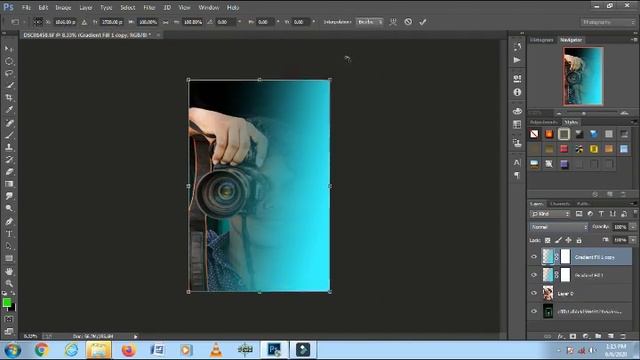Toggle lock position
Image resolution: width=640 pixels, height=360 pixels.
pyautogui.click(x=568, y=240)
